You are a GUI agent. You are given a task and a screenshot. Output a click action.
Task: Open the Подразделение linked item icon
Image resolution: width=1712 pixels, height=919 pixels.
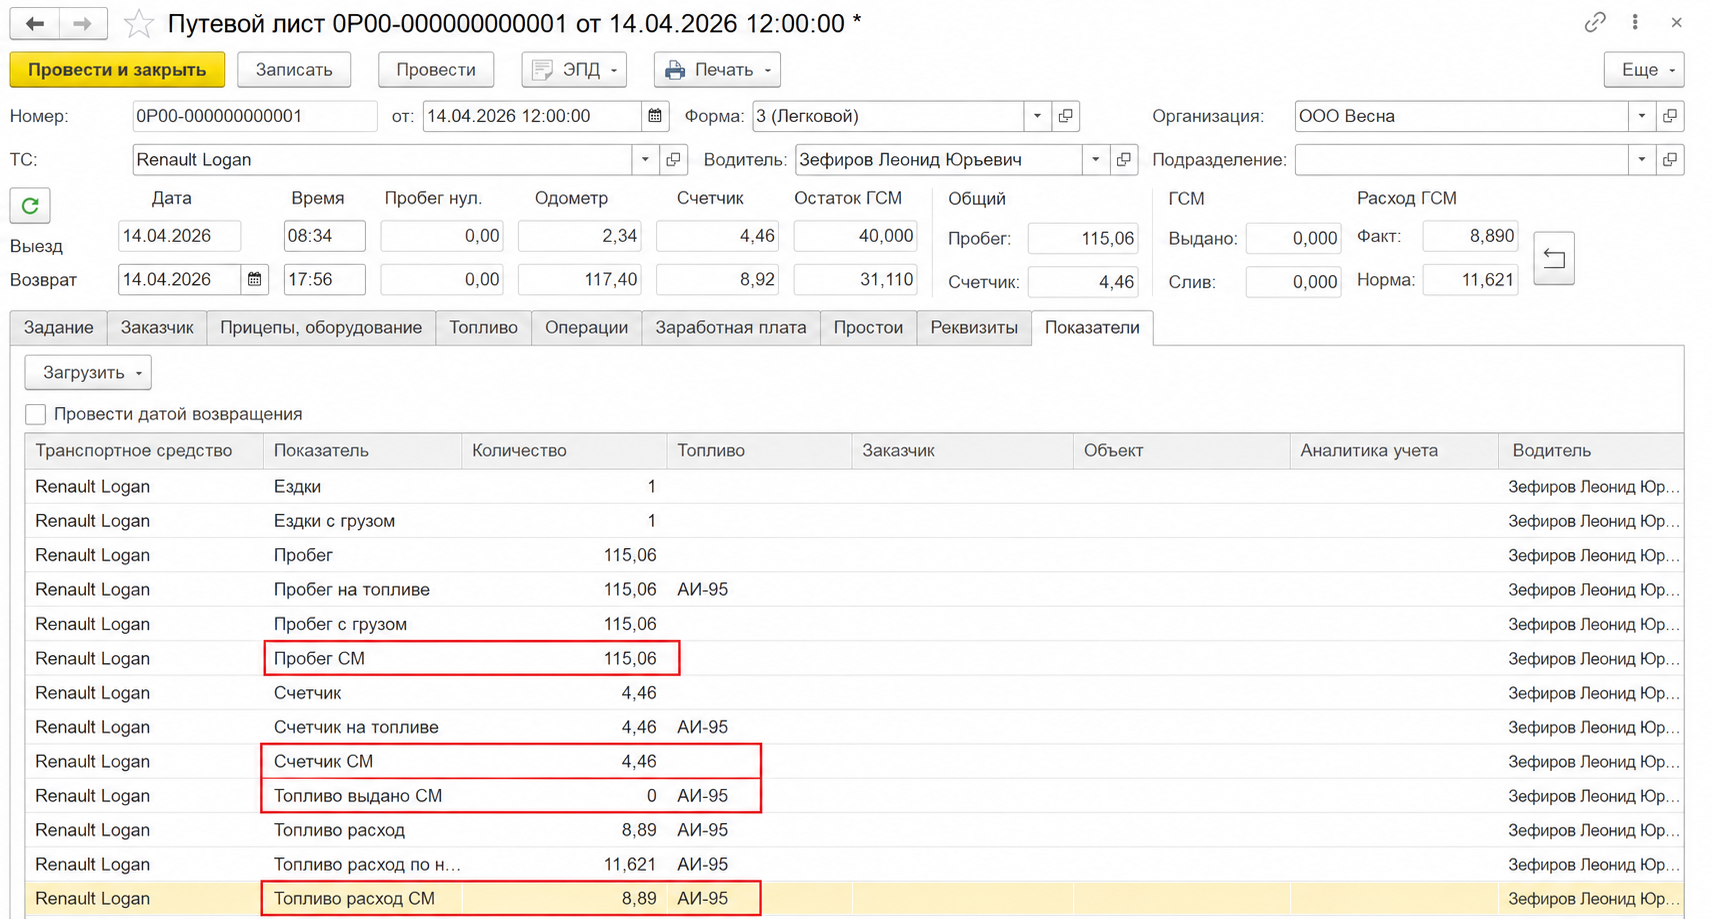(x=1670, y=160)
